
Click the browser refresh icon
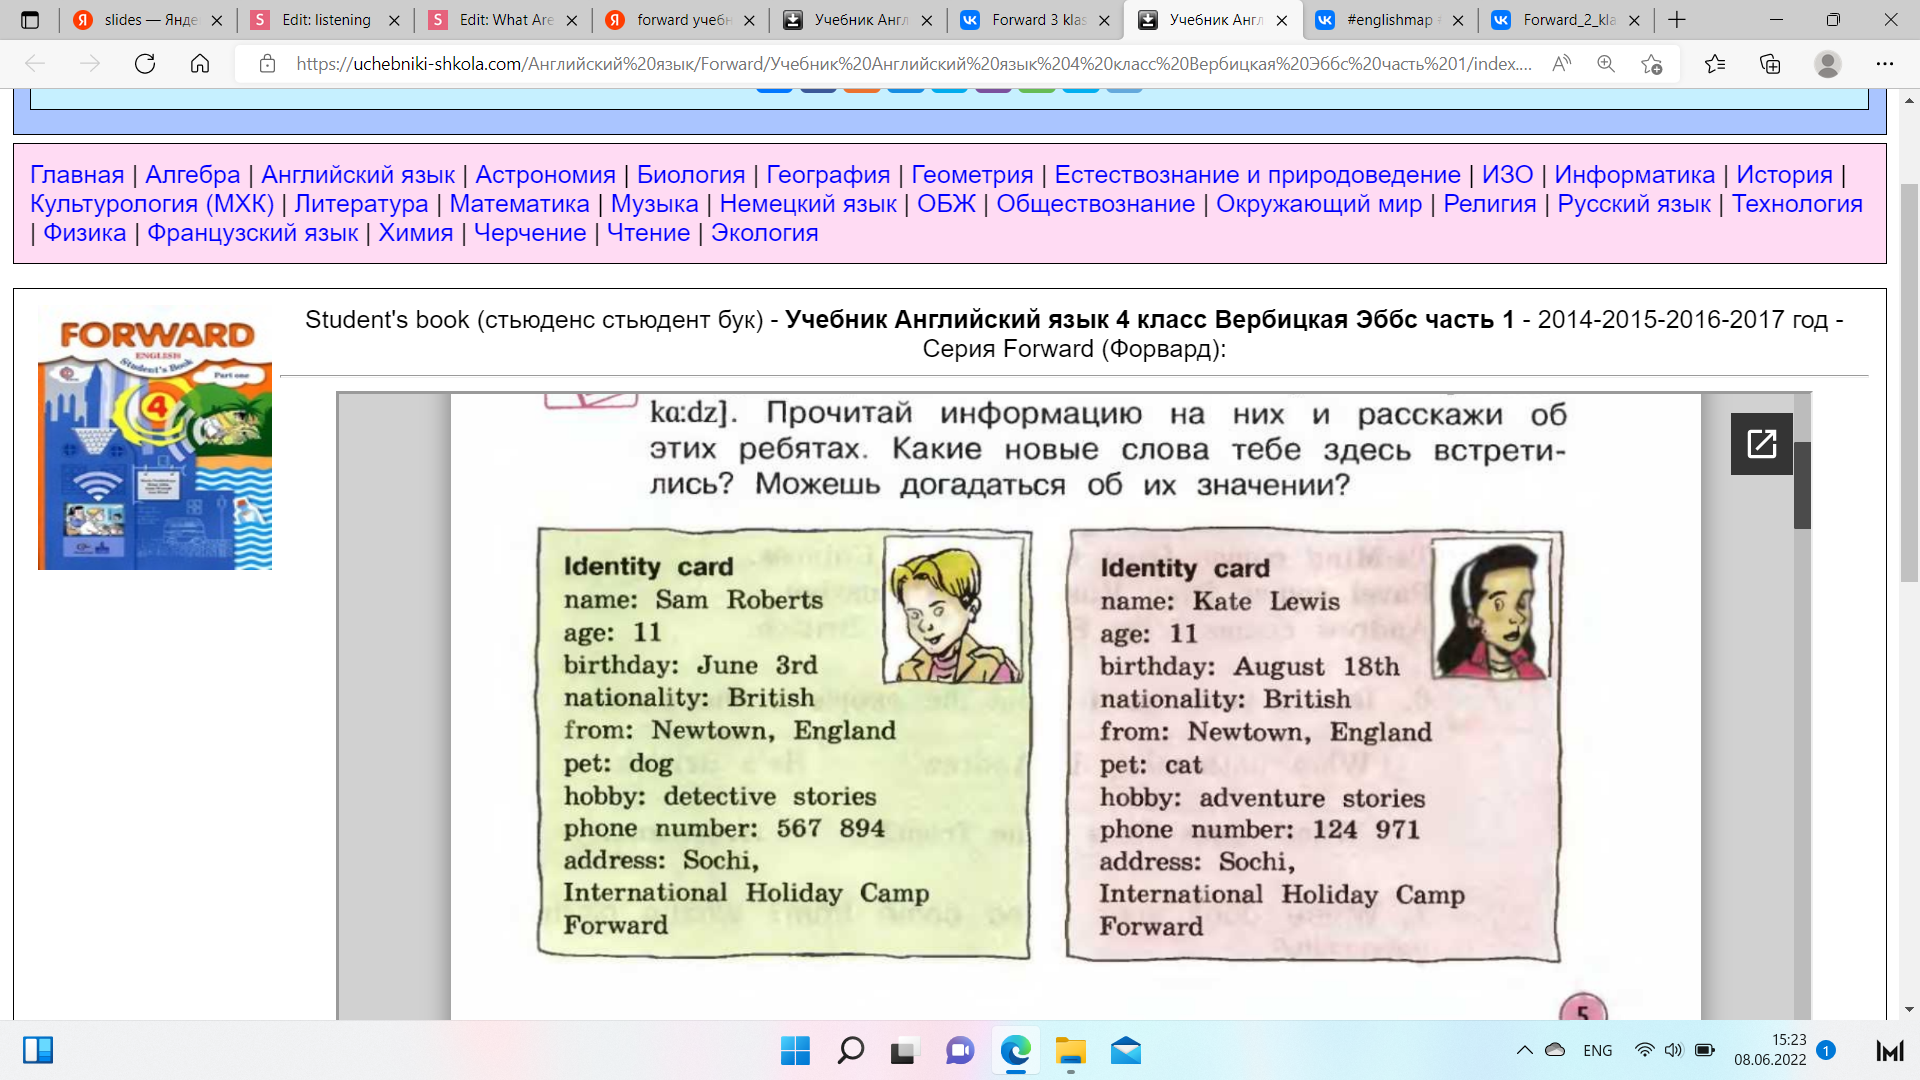point(145,64)
